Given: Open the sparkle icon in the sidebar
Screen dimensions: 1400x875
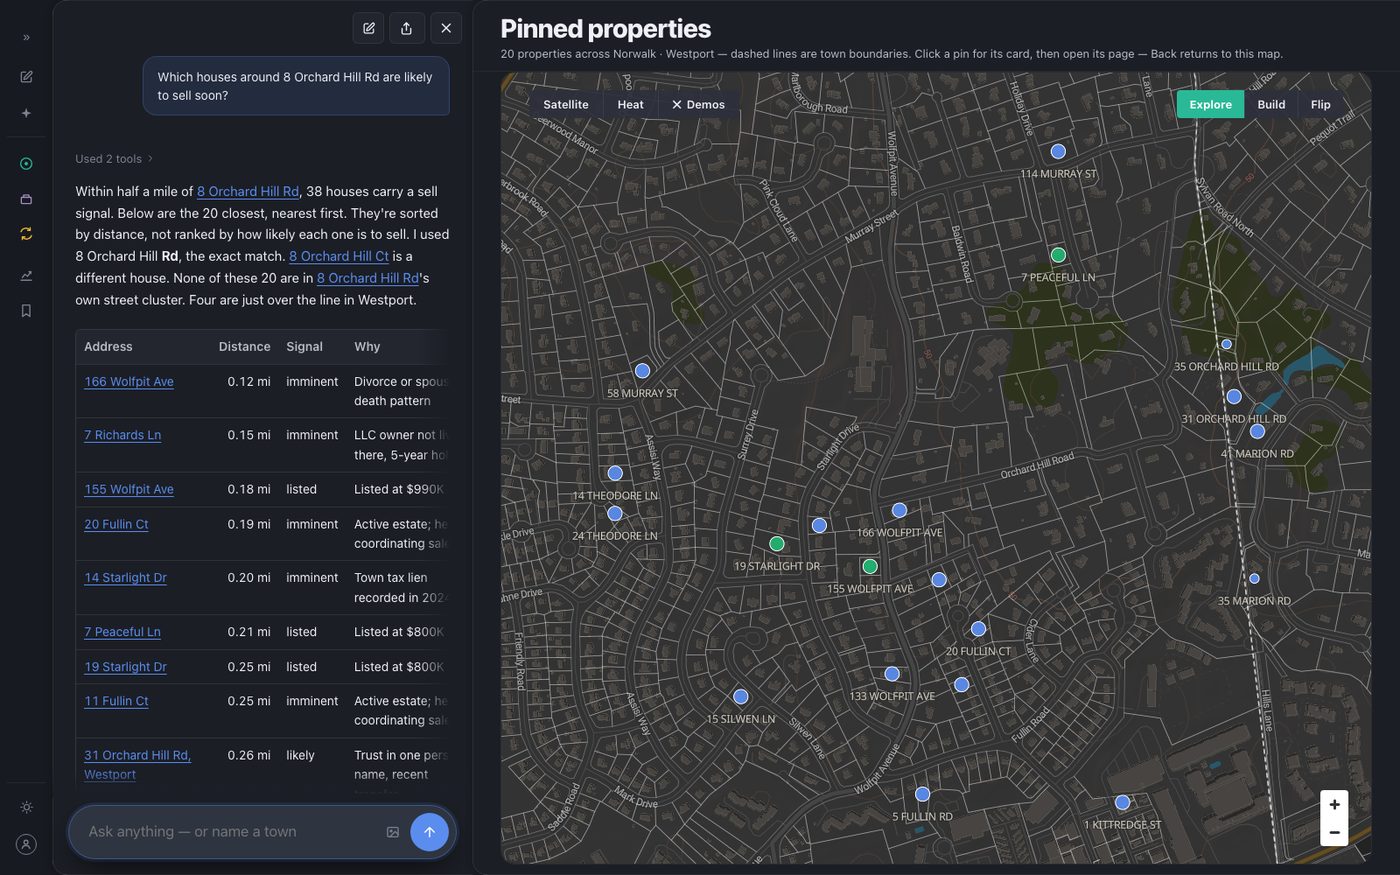Looking at the screenshot, I should pyautogui.click(x=26, y=113).
